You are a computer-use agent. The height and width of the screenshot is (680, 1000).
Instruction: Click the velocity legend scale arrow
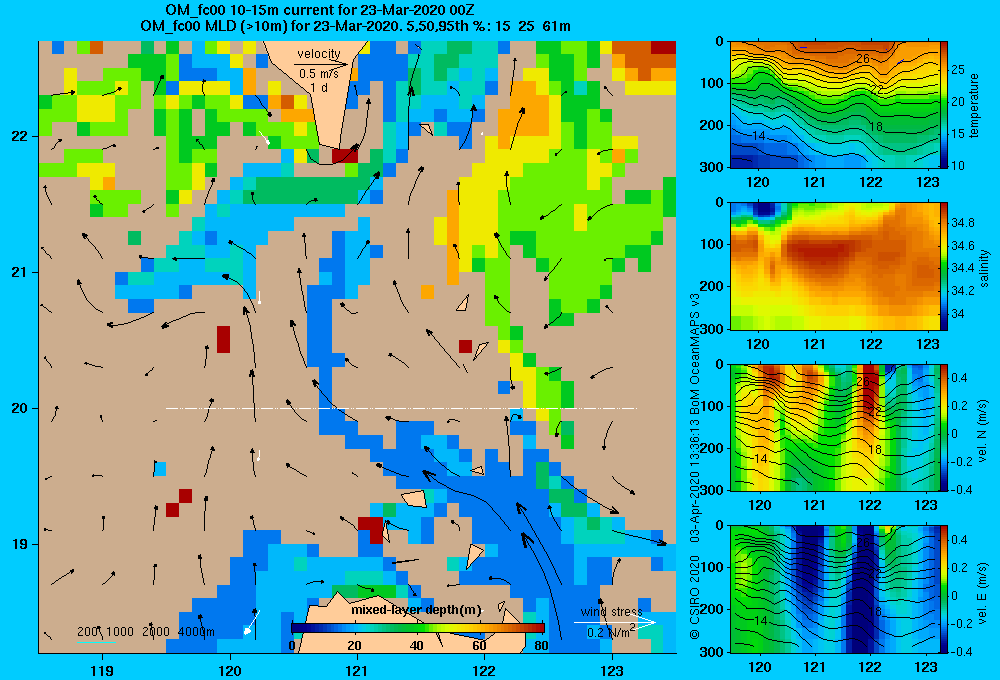[x=321, y=64]
